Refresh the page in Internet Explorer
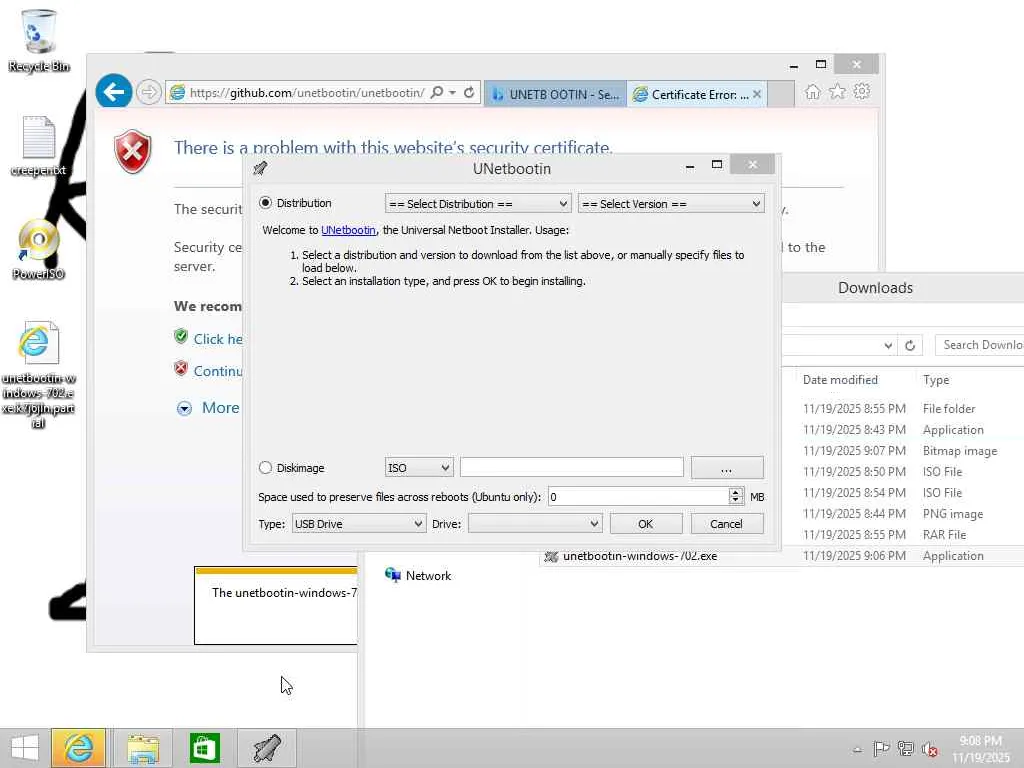 (469, 93)
